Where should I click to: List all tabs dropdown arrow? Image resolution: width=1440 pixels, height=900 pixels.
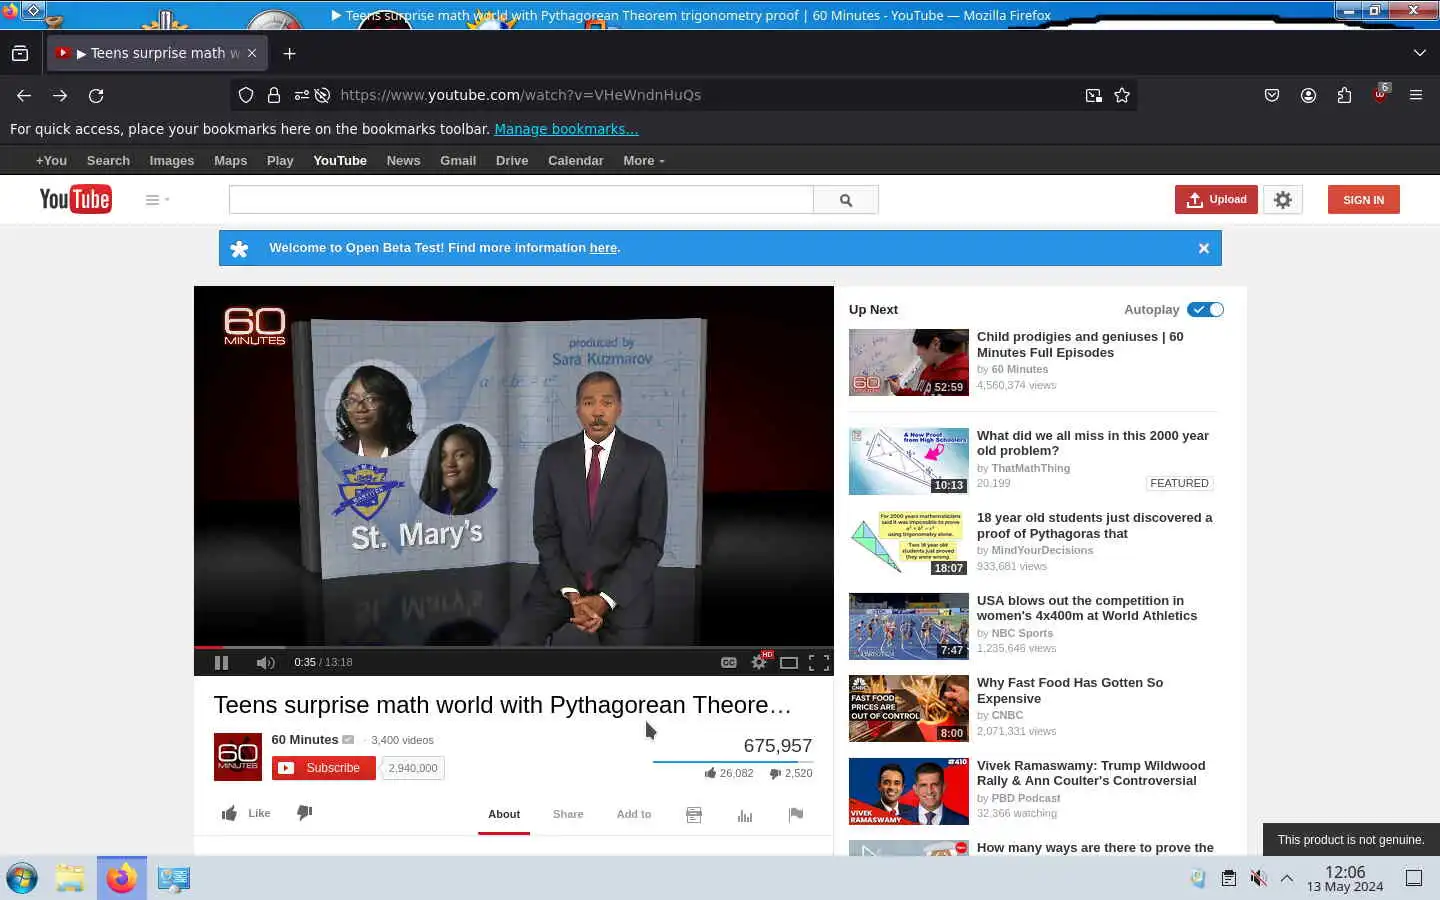[1420, 53]
